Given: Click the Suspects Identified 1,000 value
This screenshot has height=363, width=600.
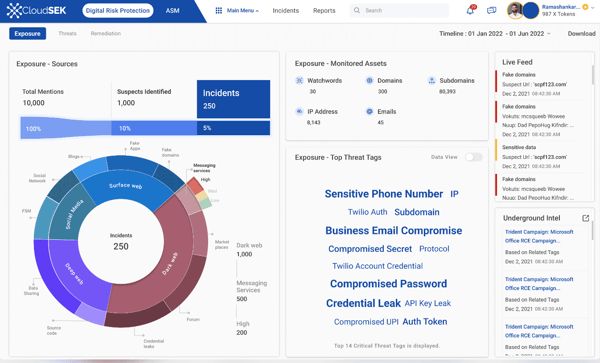Looking at the screenshot, I should tap(126, 103).
